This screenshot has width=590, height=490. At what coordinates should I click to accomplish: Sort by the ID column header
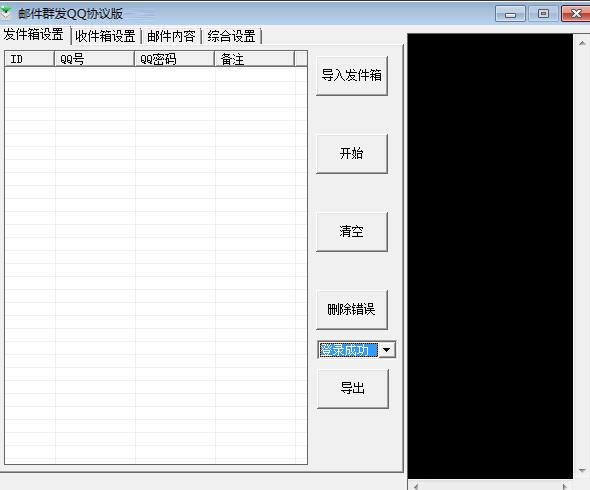coord(30,59)
